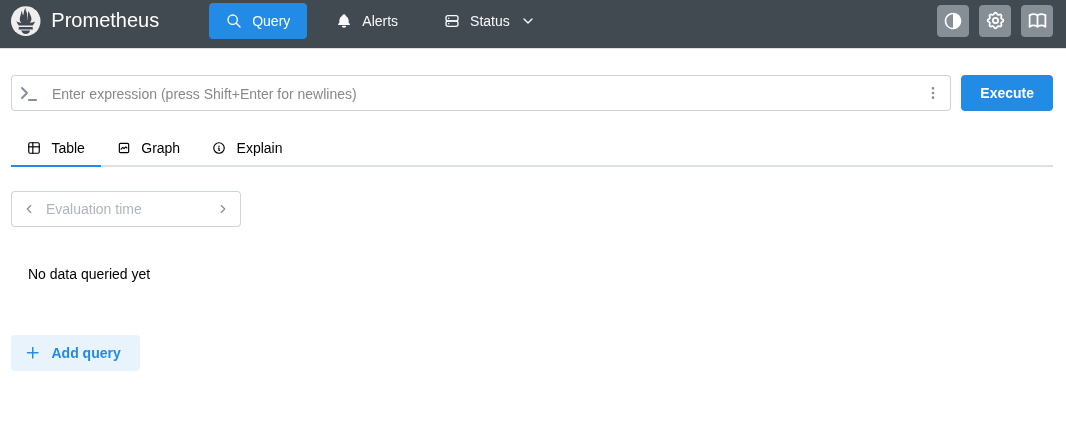Click the Prometheus flame logo
Screen dimensions: 1066x437
click(26, 21)
